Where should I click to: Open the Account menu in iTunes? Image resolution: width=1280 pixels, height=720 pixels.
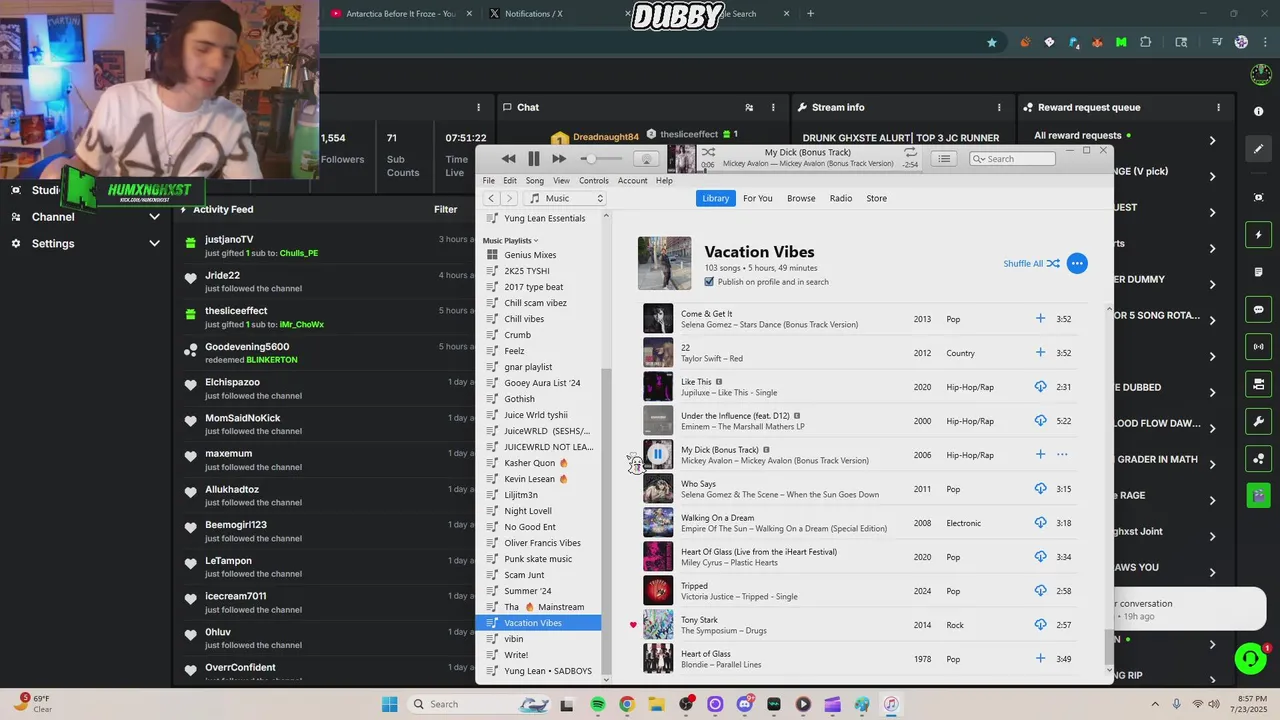[x=632, y=181]
